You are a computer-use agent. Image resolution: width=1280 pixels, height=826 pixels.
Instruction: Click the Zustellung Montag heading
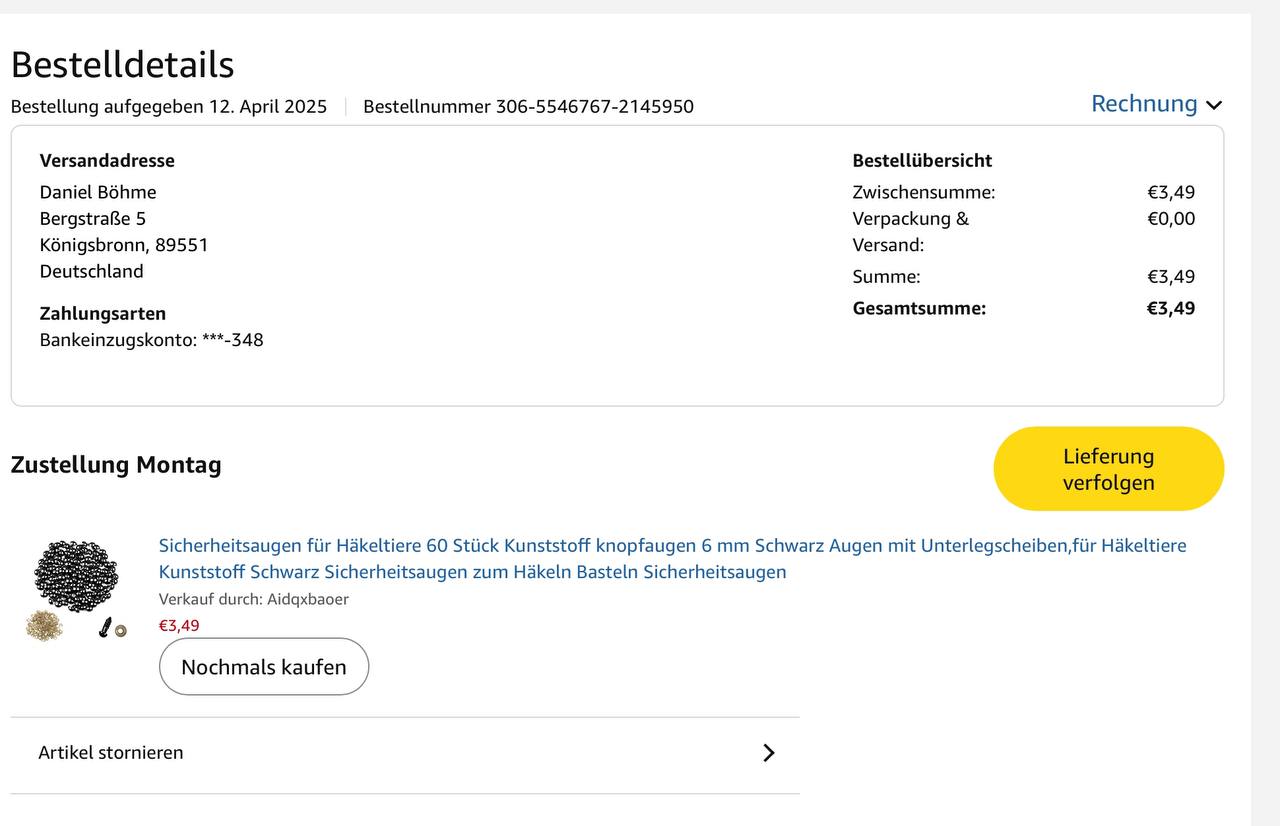click(116, 465)
